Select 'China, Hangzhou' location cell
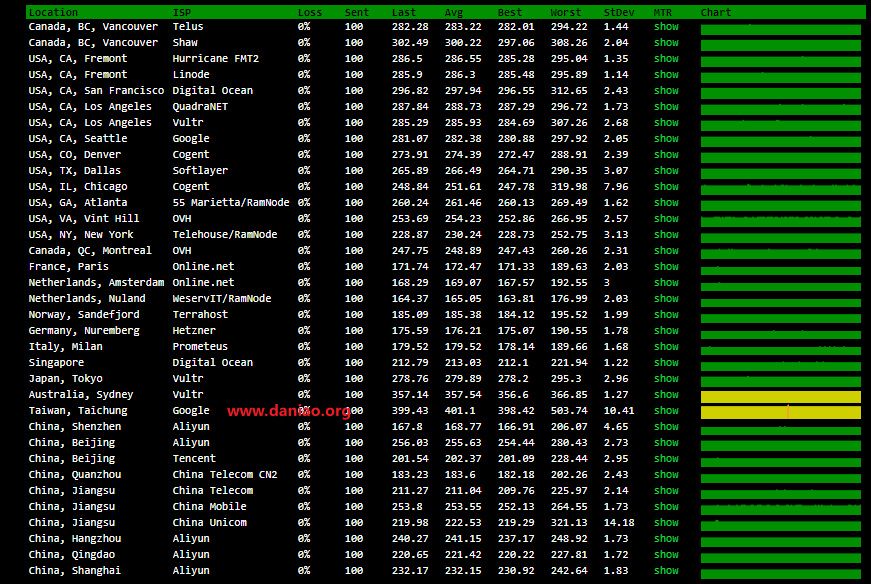 pyautogui.click(x=74, y=538)
